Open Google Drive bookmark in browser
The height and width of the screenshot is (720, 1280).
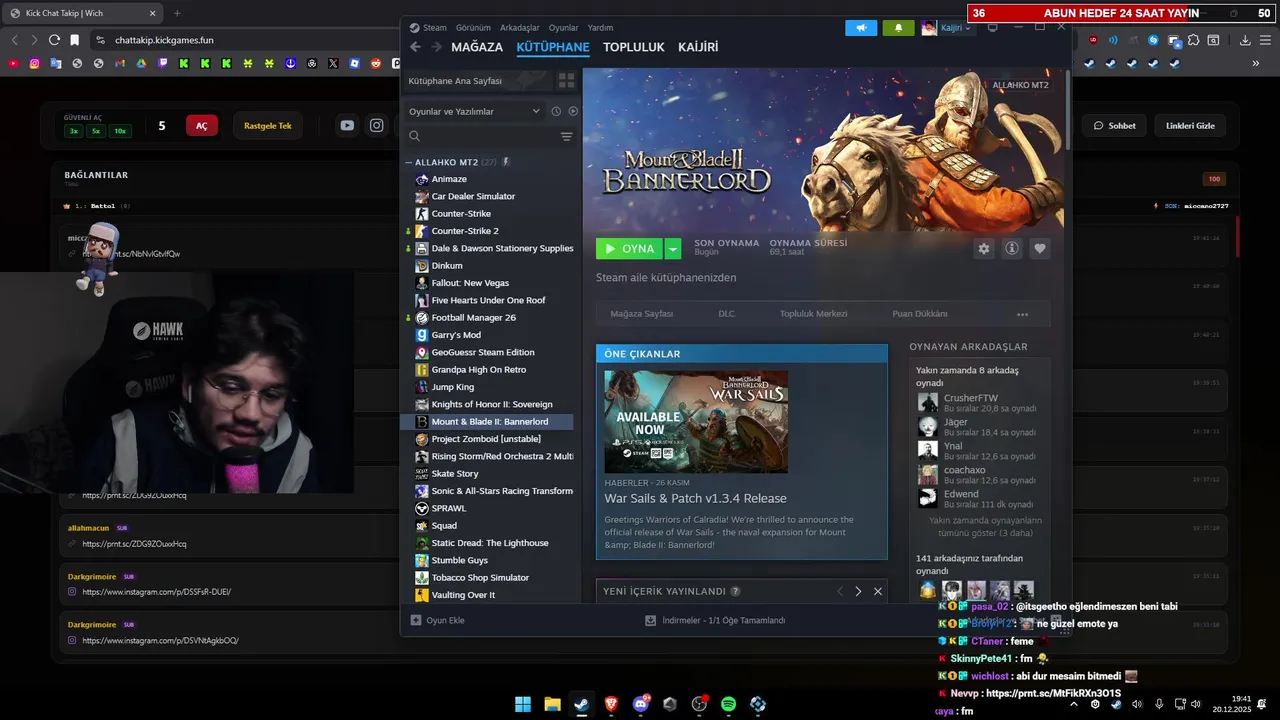coord(141,63)
